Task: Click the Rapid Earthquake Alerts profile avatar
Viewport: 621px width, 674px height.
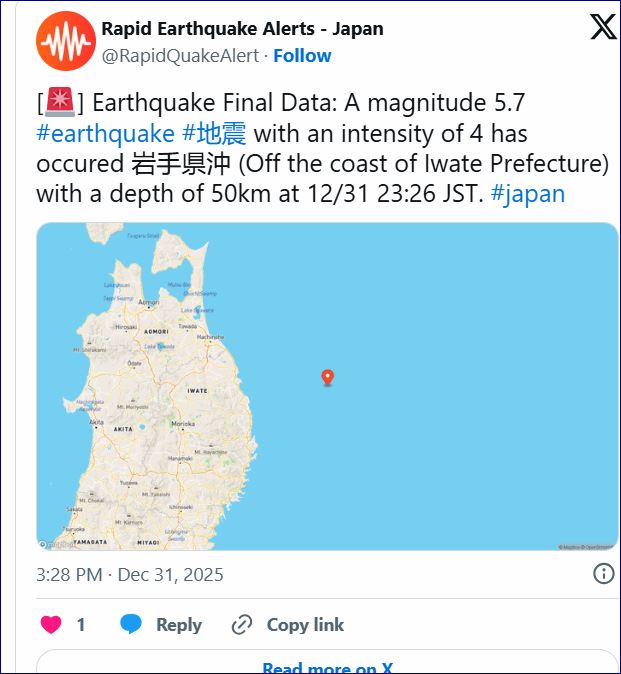Action: [65, 41]
